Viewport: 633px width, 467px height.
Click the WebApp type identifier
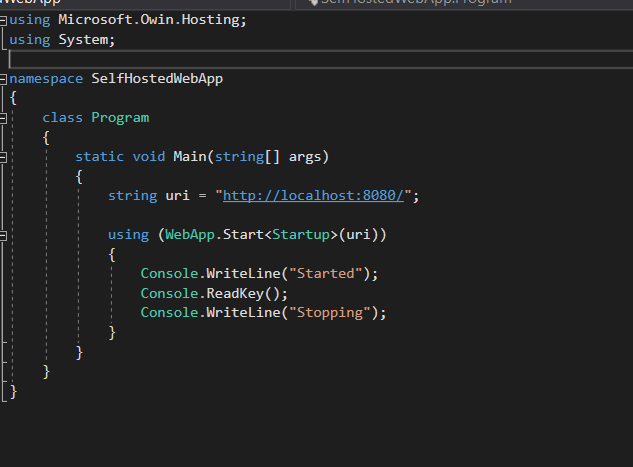click(x=189, y=235)
